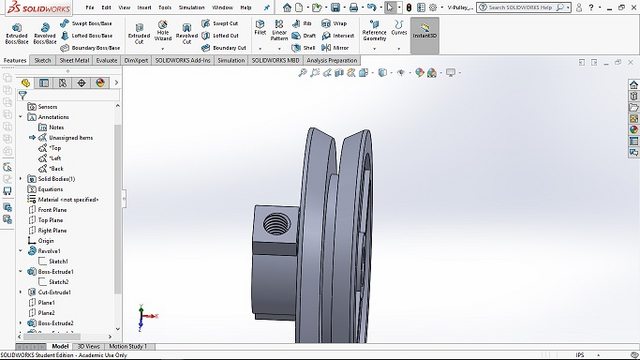Switch to the Evaluate tab
The width and height of the screenshot is (640, 360).
pyautogui.click(x=107, y=60)
